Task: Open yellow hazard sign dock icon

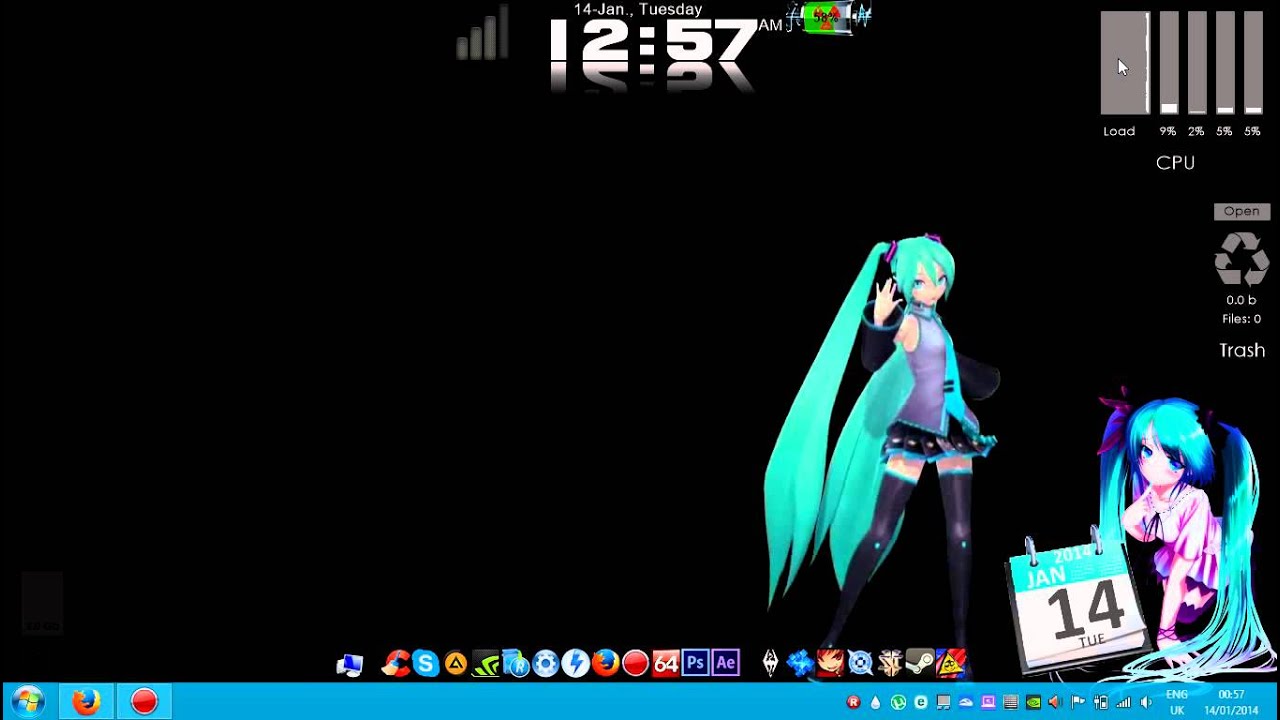Action: click(x=951, y=663)
